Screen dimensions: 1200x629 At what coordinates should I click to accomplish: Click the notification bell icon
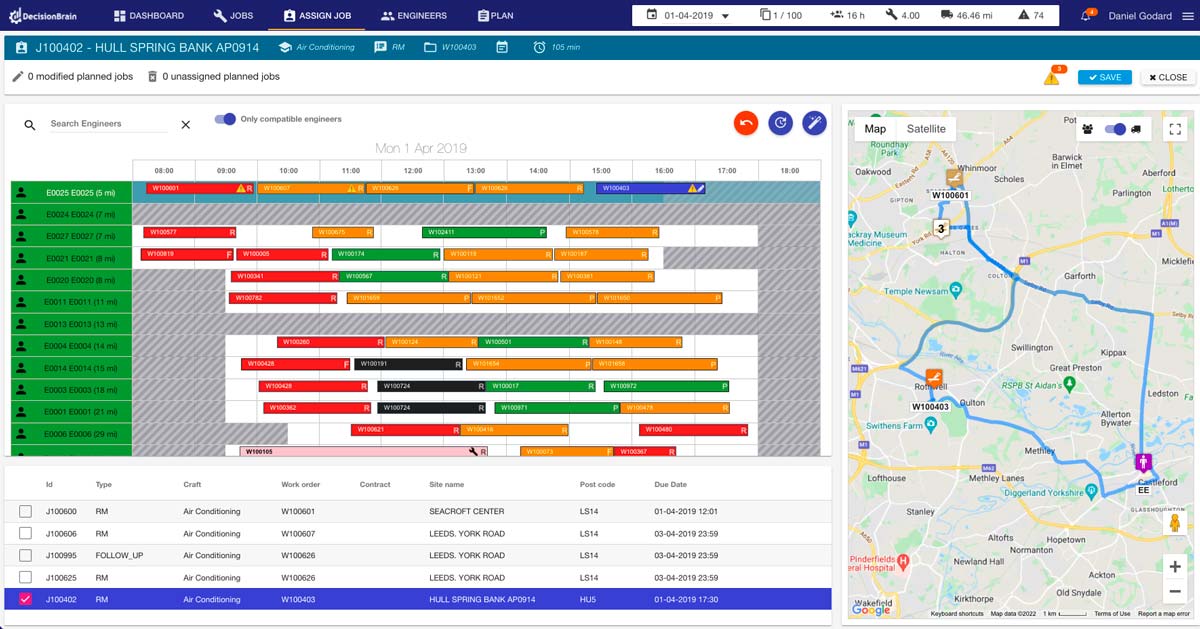click(1088, 16)
